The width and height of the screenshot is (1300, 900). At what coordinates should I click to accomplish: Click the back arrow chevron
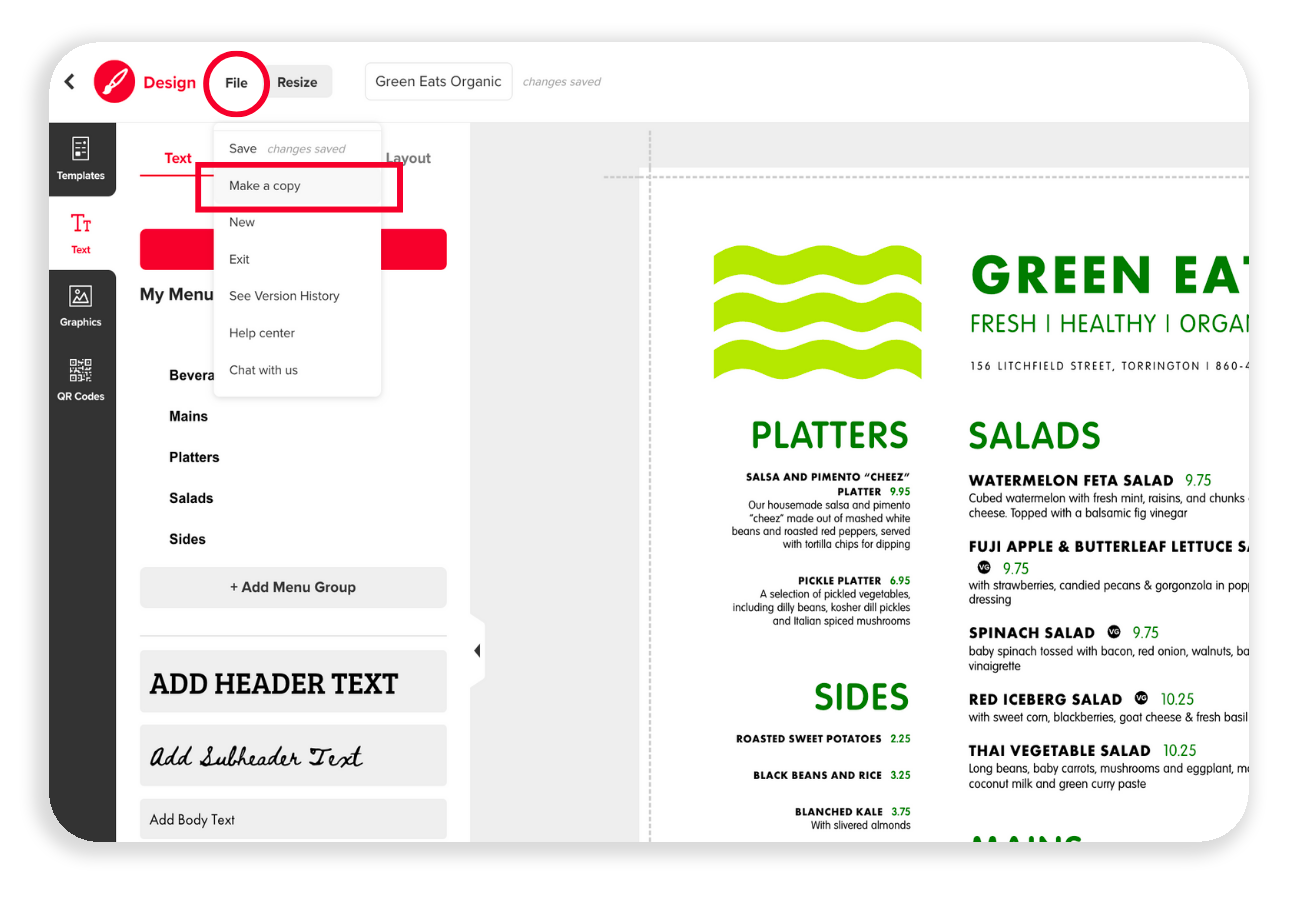[x=69, y=82]
